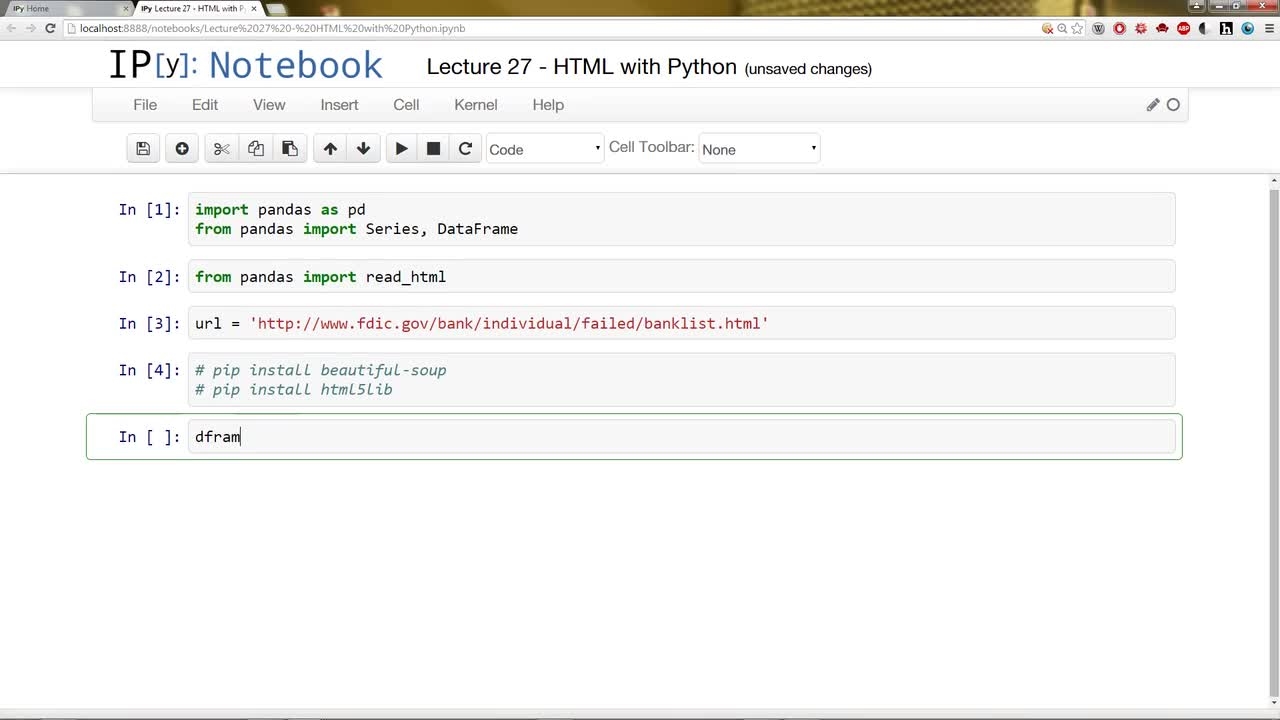Click inside the dfram code cell

(x=681, y=437)
